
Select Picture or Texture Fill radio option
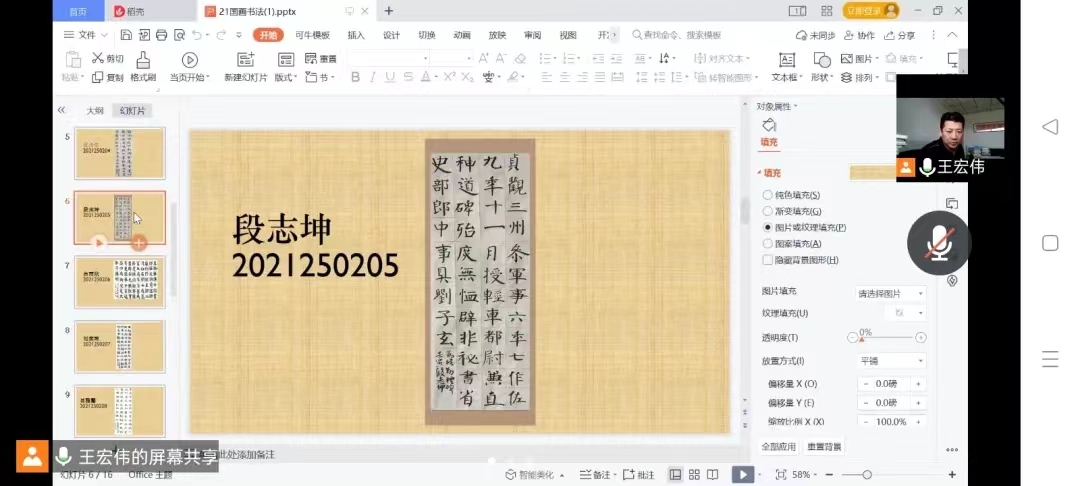(x=767, y=227)
